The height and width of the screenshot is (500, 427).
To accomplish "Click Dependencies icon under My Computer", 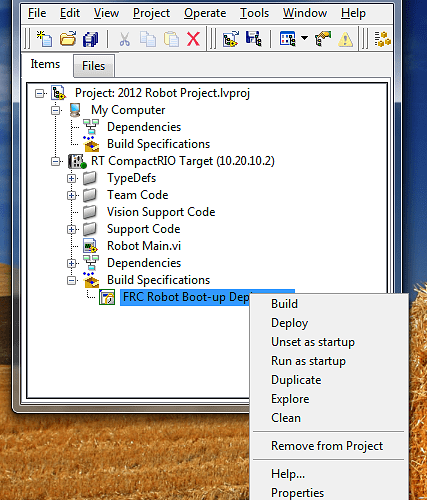I will 91,127.
